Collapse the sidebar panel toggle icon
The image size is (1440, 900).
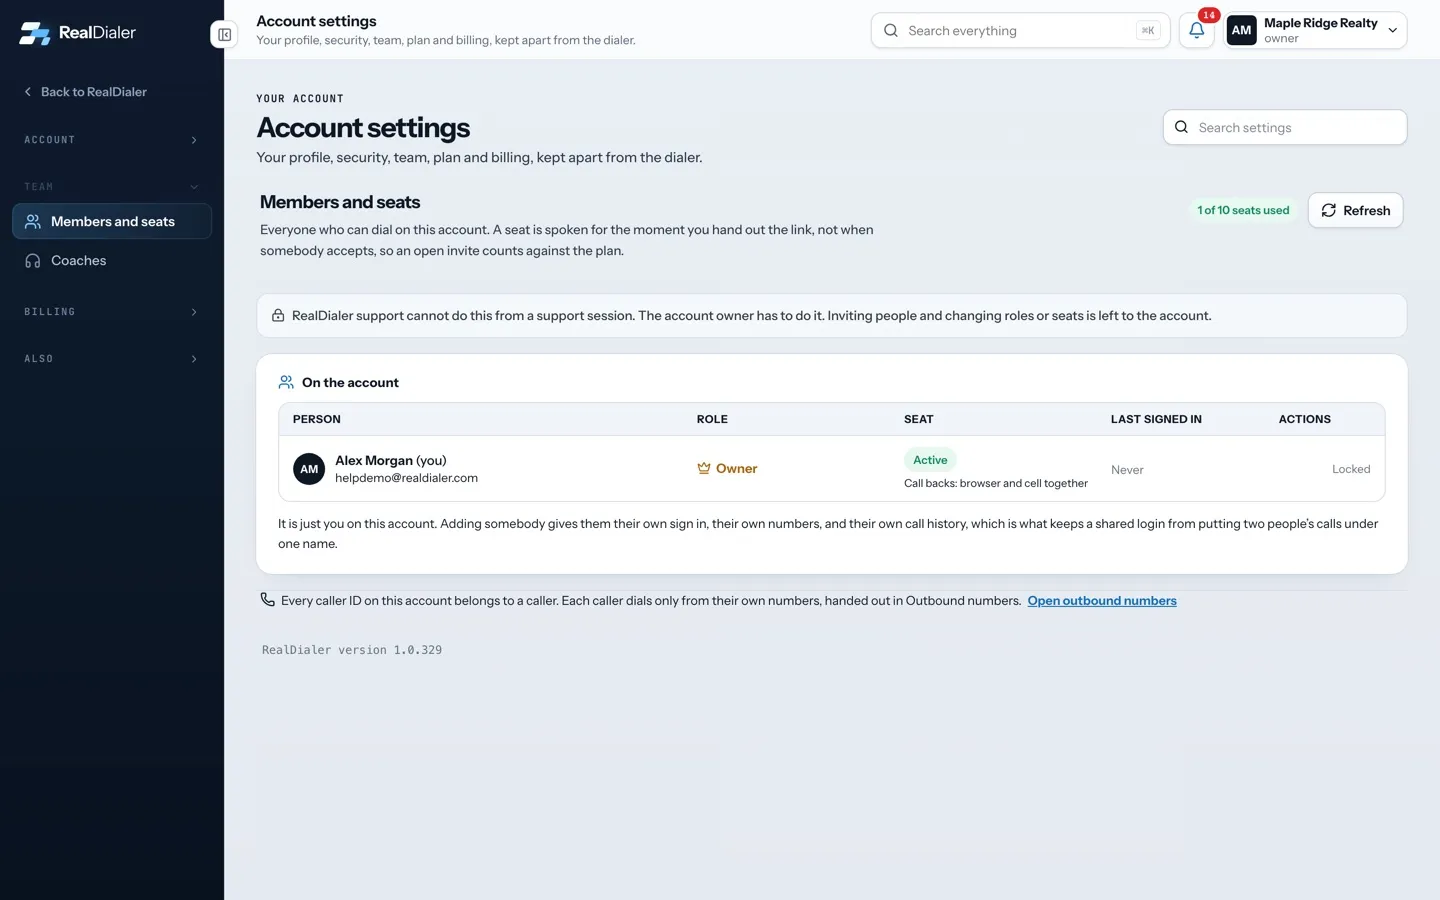coord(225,35)
